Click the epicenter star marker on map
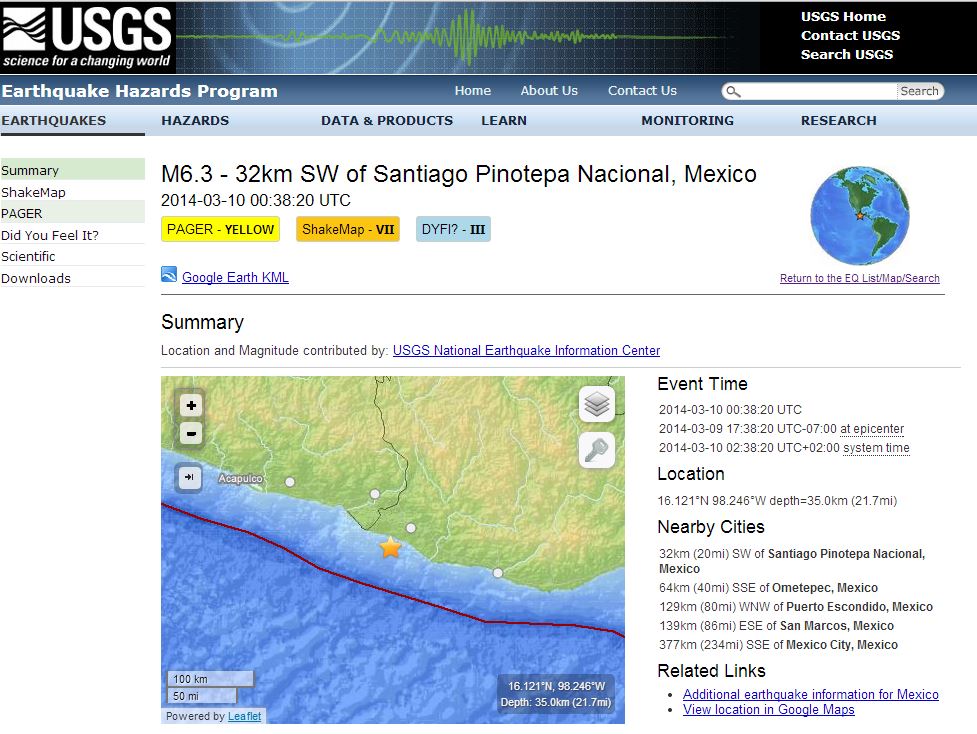The image size is (977, 734). click(x=390, y=548)
